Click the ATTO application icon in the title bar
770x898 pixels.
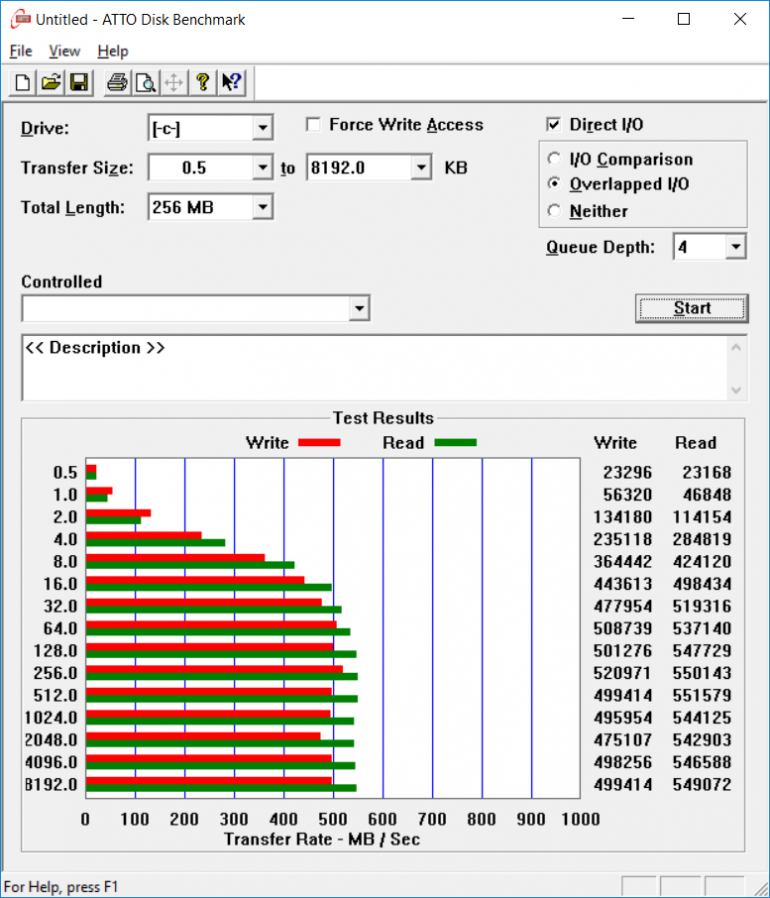(x=21, y=19)
